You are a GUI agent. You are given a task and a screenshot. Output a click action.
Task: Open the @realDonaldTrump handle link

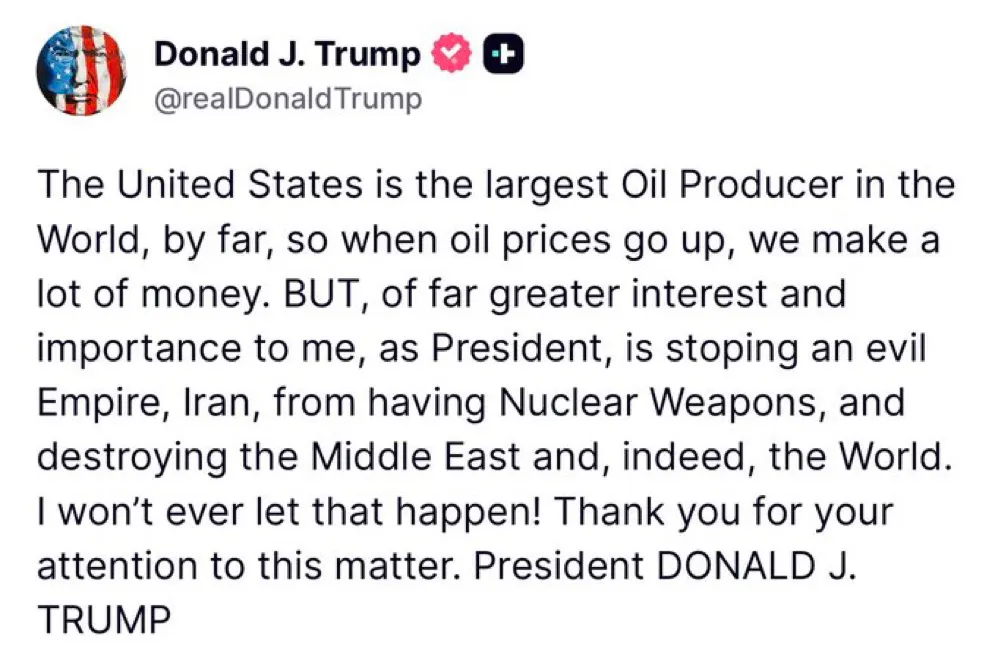tap(288, 99)
